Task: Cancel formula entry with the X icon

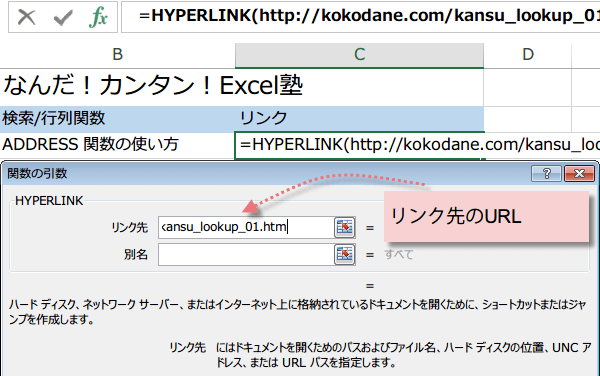Action: (x=26, y=17)
